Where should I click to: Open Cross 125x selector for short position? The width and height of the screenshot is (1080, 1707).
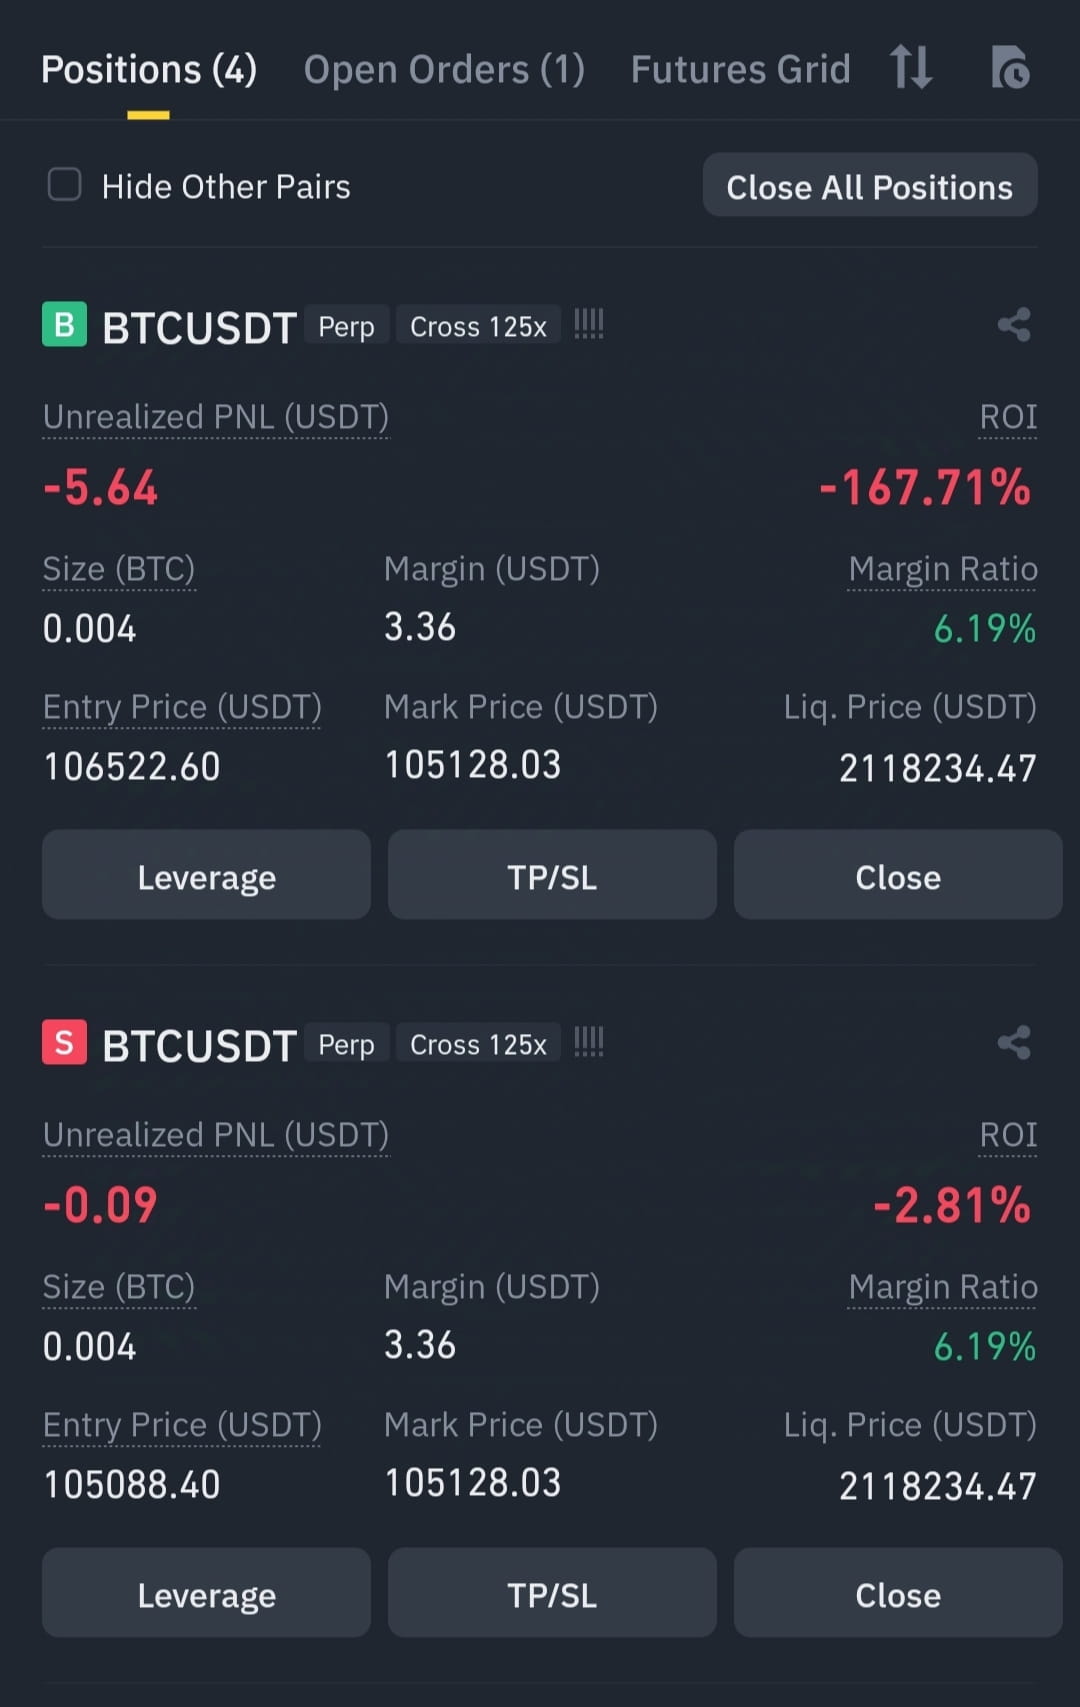[x=478, y=1044]
